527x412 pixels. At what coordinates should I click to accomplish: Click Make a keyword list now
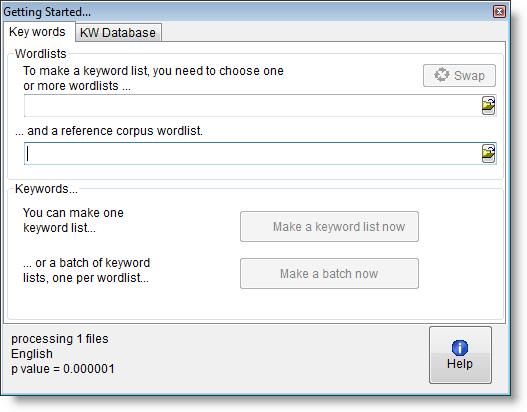point(329,226)
